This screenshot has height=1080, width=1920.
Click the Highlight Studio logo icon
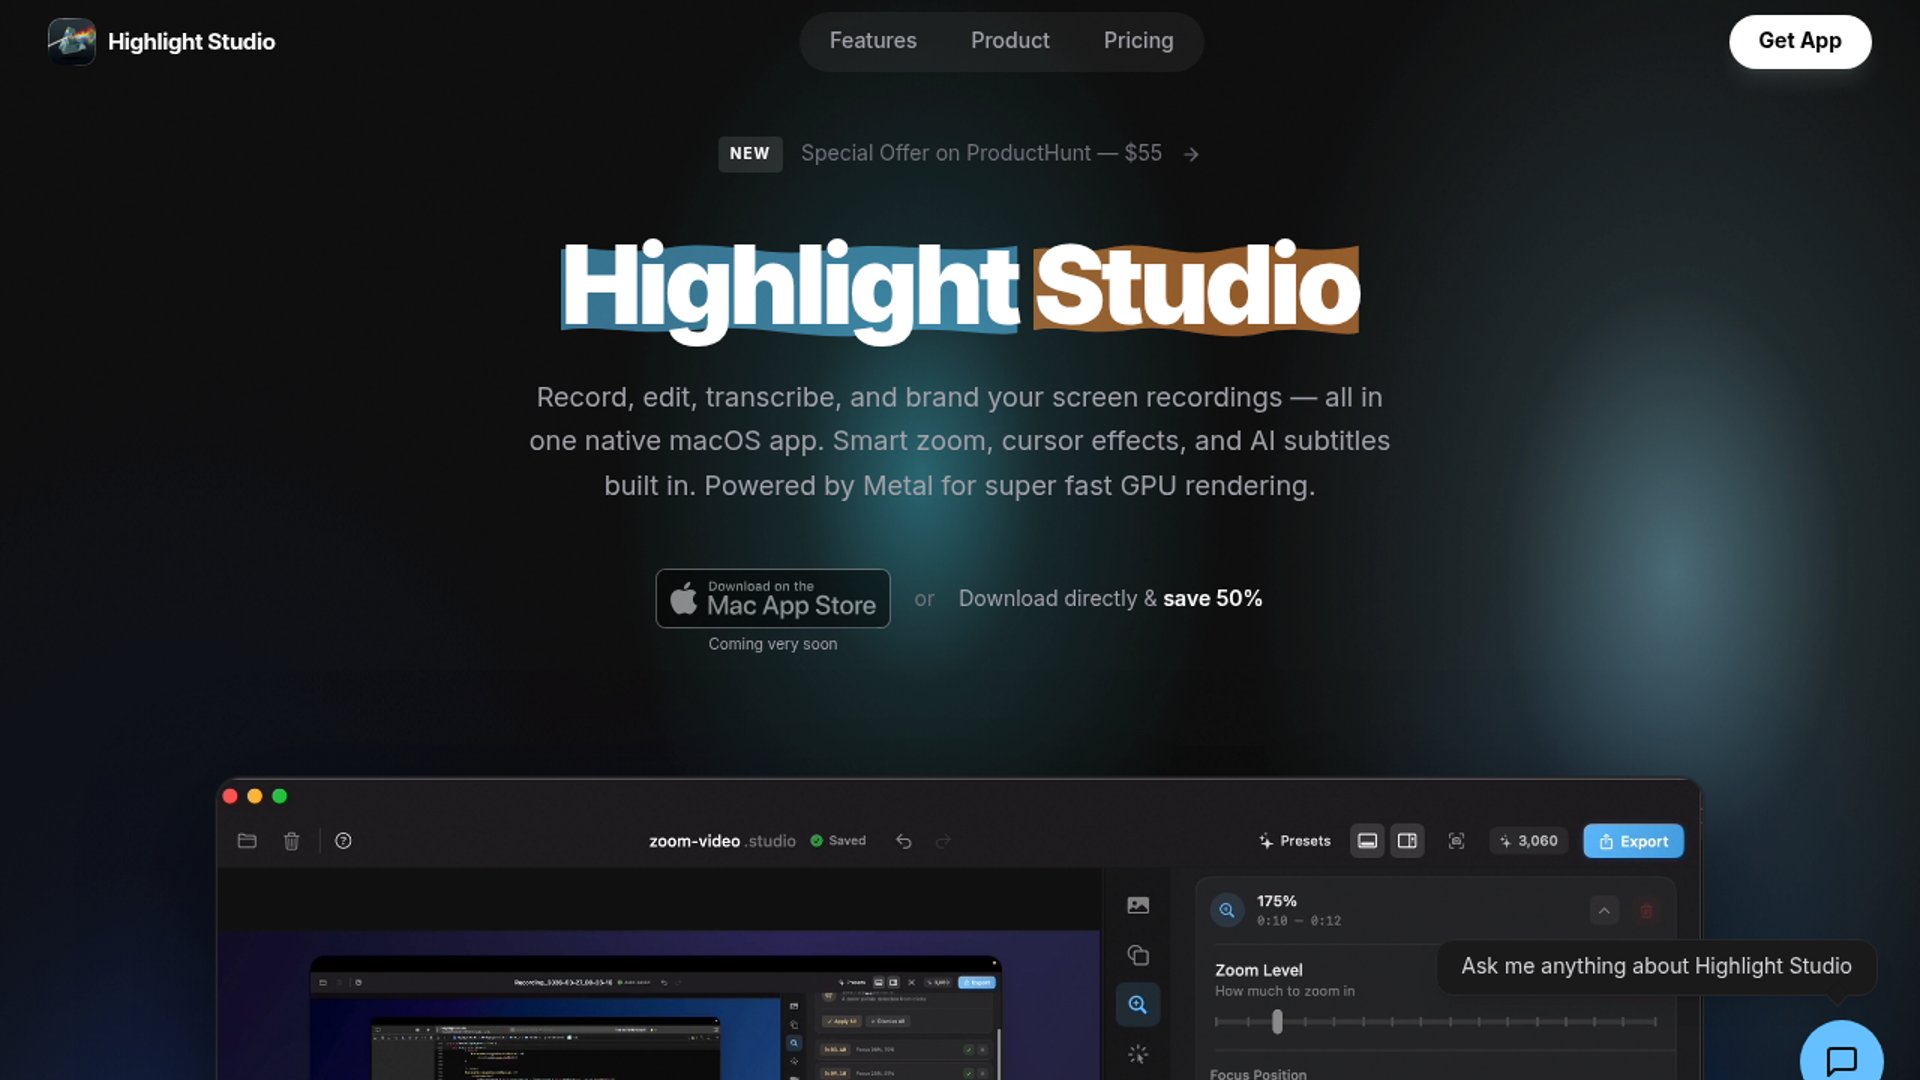point(71,42)
